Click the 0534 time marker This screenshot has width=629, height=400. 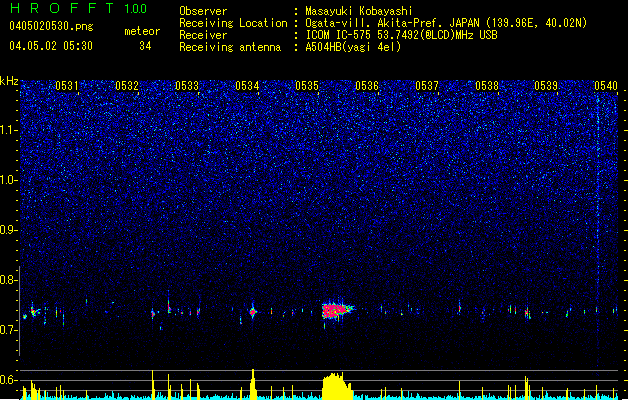tap(247, 86)
